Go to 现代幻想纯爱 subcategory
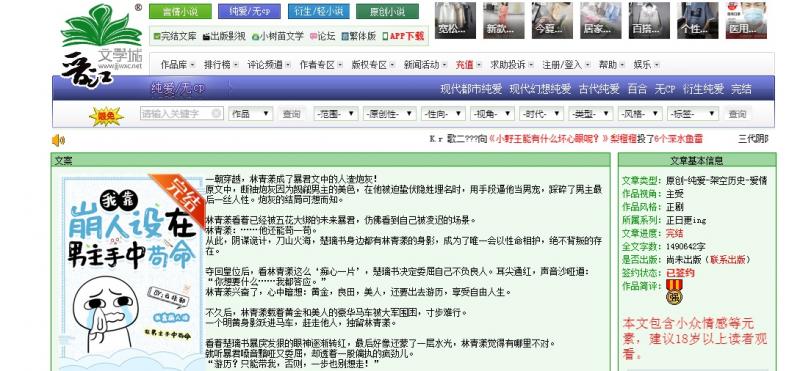The height and width of the screenshot is (371, 800). pos(540,89)
